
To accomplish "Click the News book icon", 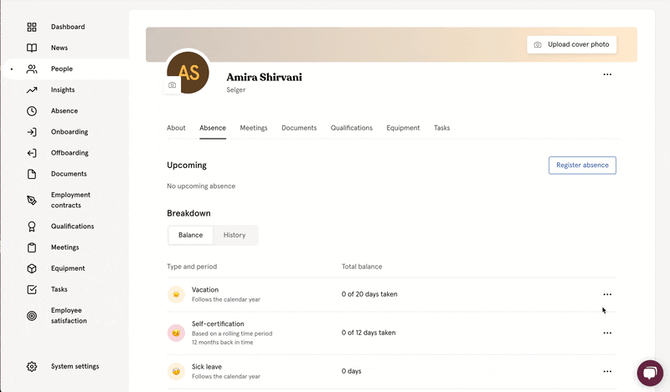I will click(32, 48).
